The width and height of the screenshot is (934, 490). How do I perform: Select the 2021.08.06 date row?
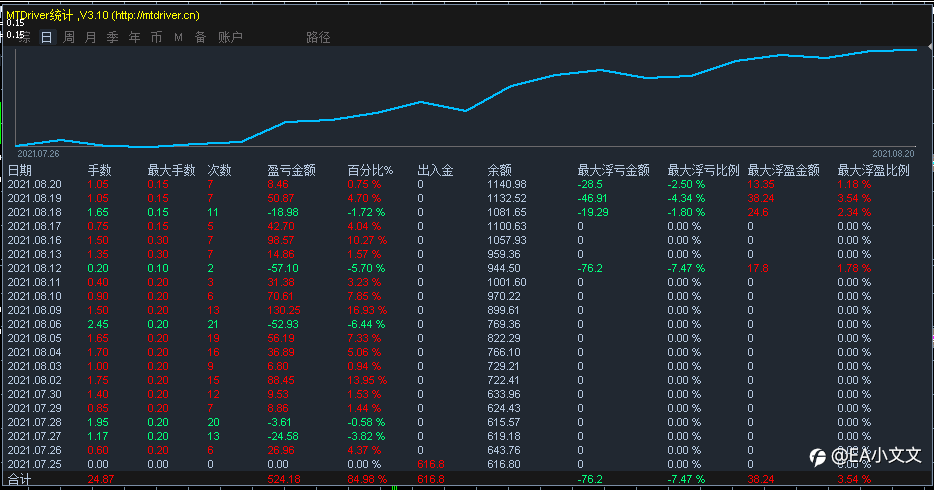(35, 324)
